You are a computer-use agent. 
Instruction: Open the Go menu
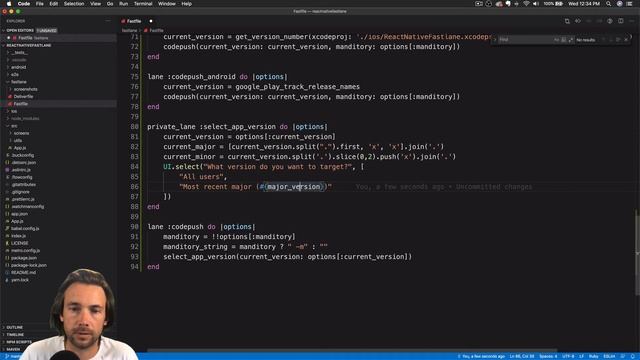110,4
